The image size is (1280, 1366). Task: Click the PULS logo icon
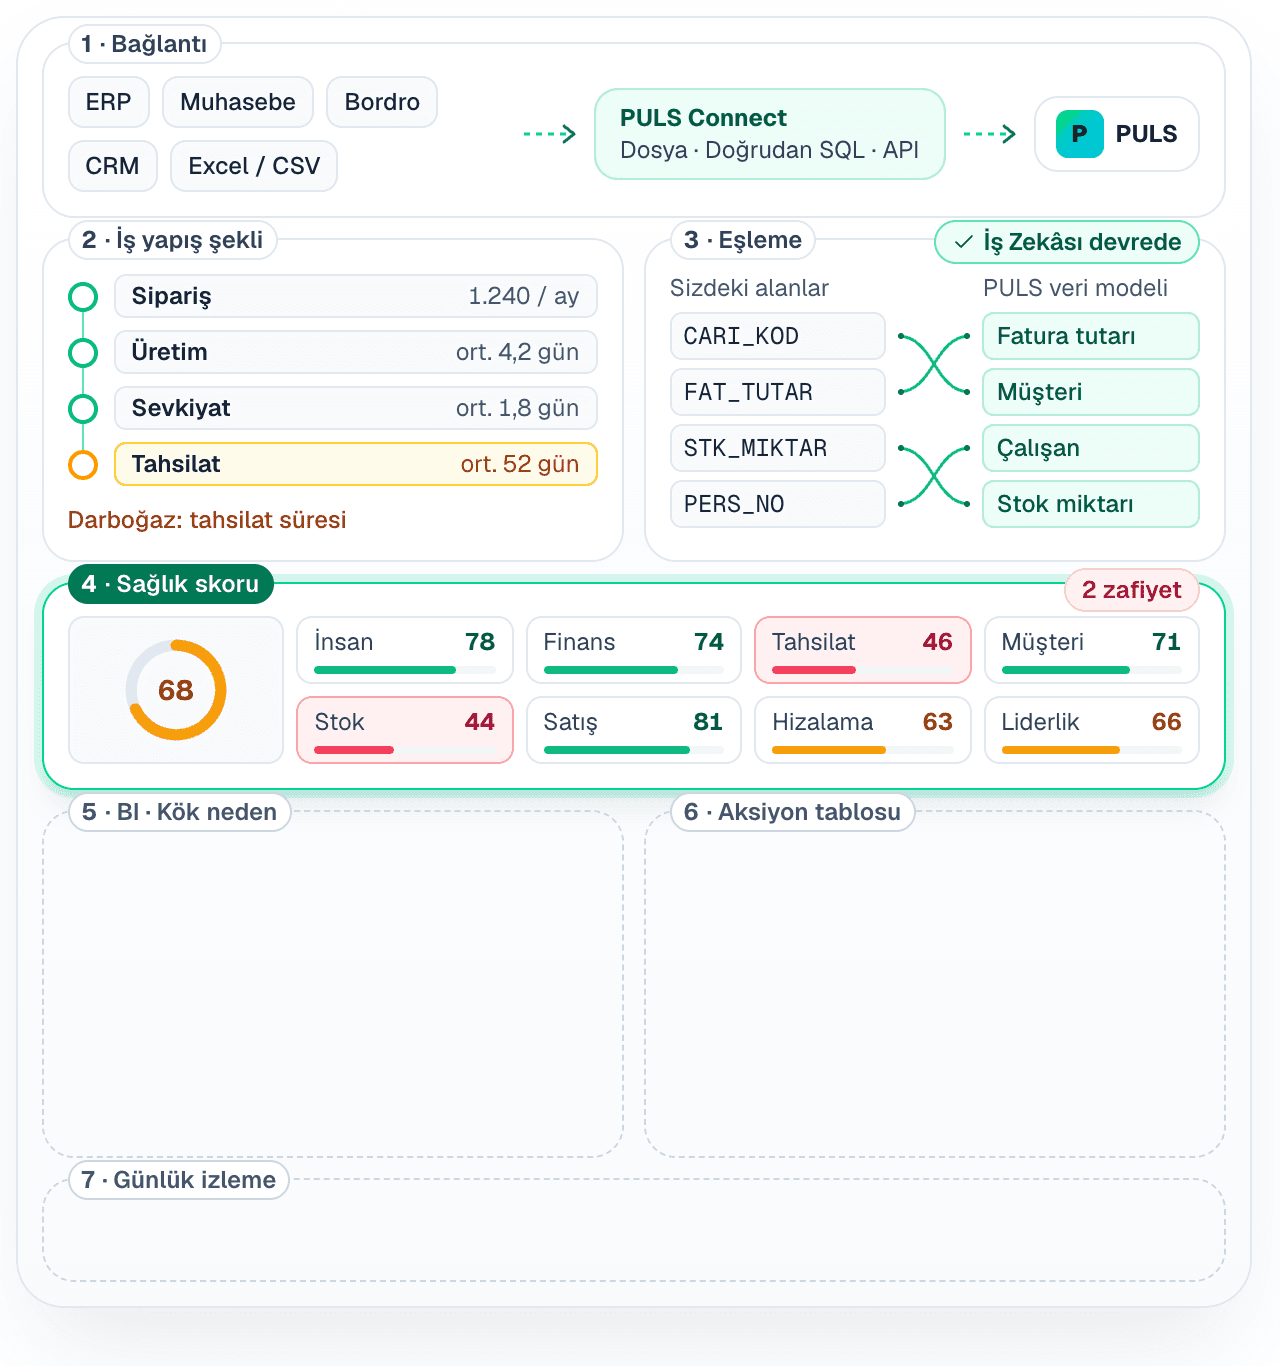click(x=1080, y=134)
